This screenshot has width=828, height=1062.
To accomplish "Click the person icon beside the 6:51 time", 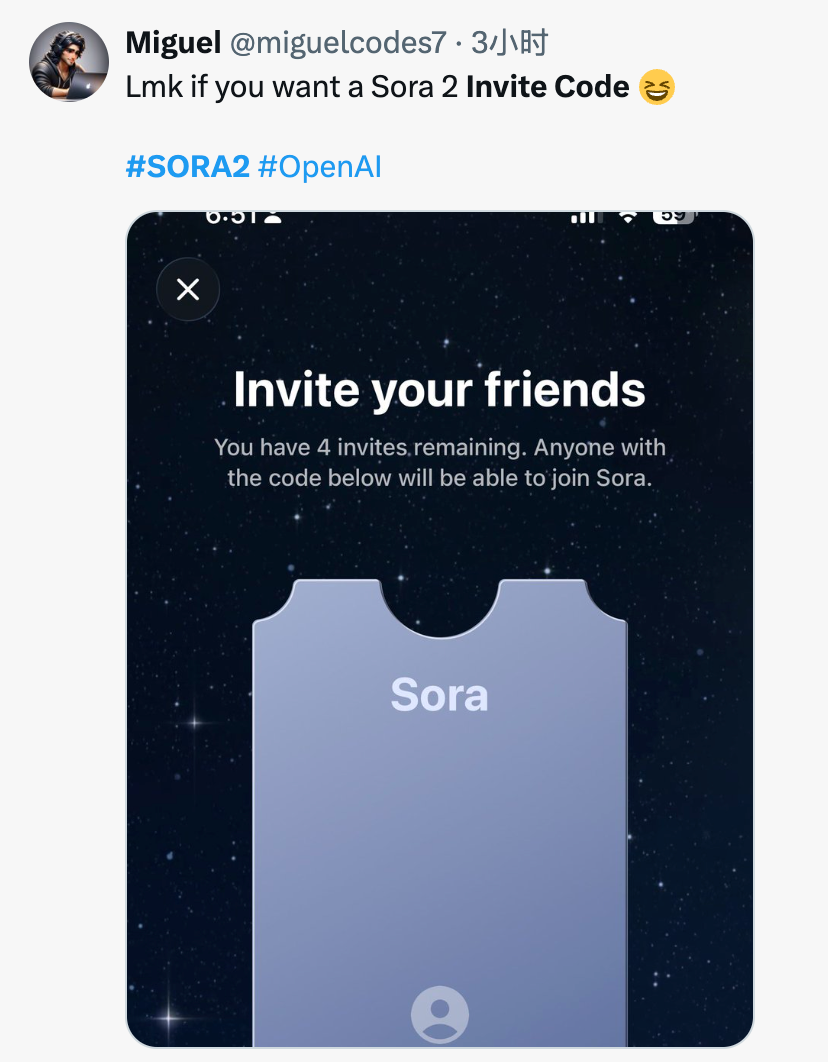I will click(x=273, y=216).
